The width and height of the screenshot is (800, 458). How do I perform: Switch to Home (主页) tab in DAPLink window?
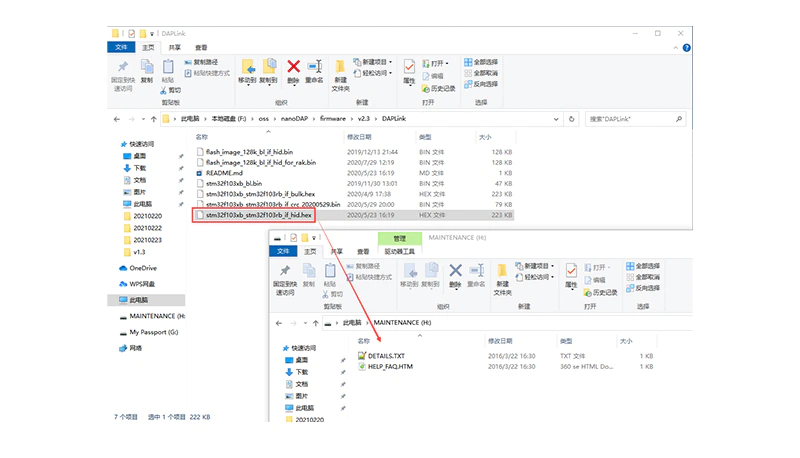coord(148,47)
